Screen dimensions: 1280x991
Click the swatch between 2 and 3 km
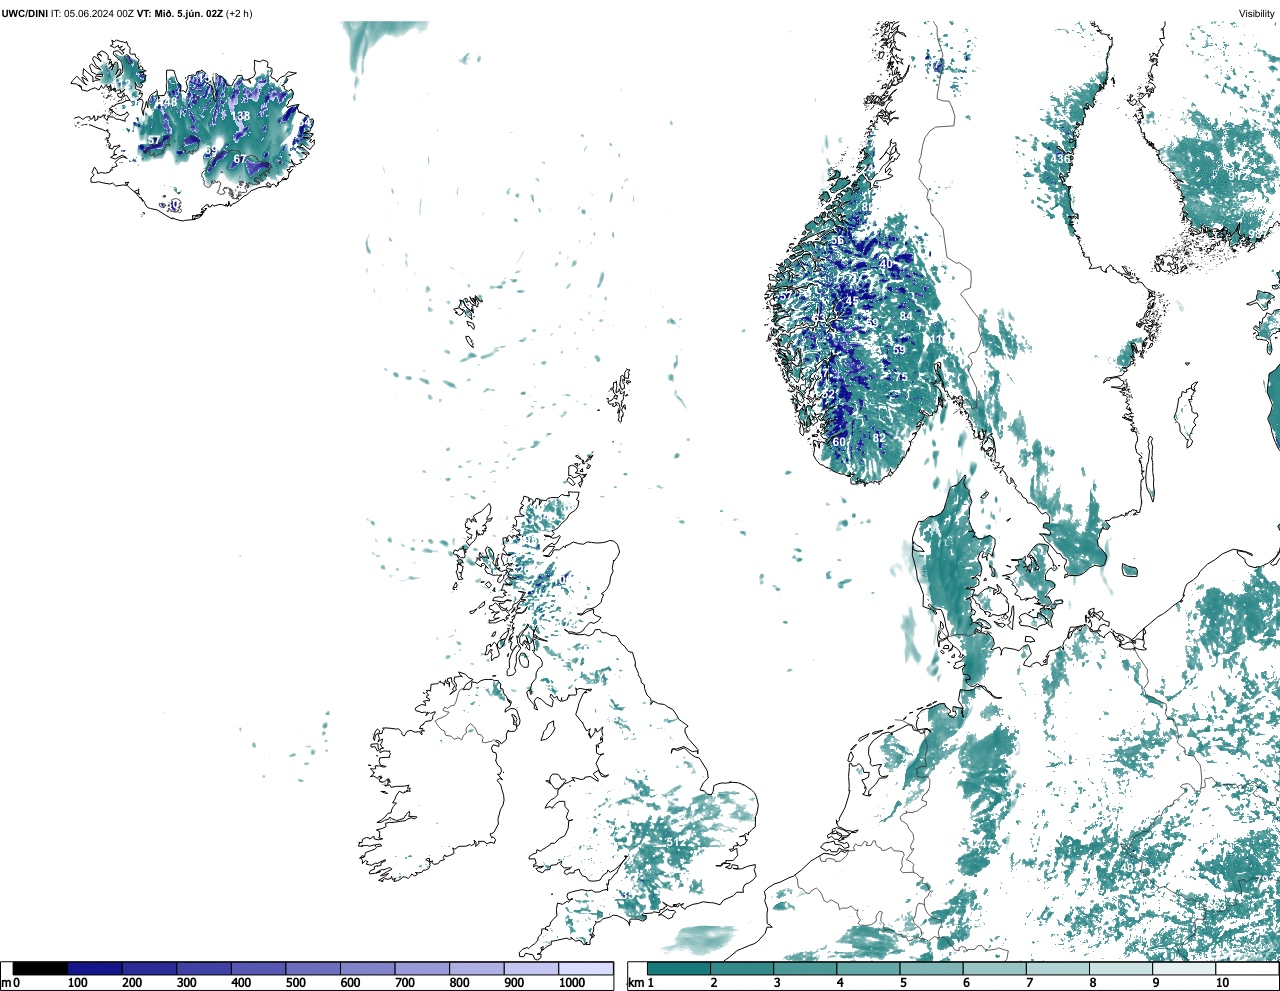tap(742, 969)
